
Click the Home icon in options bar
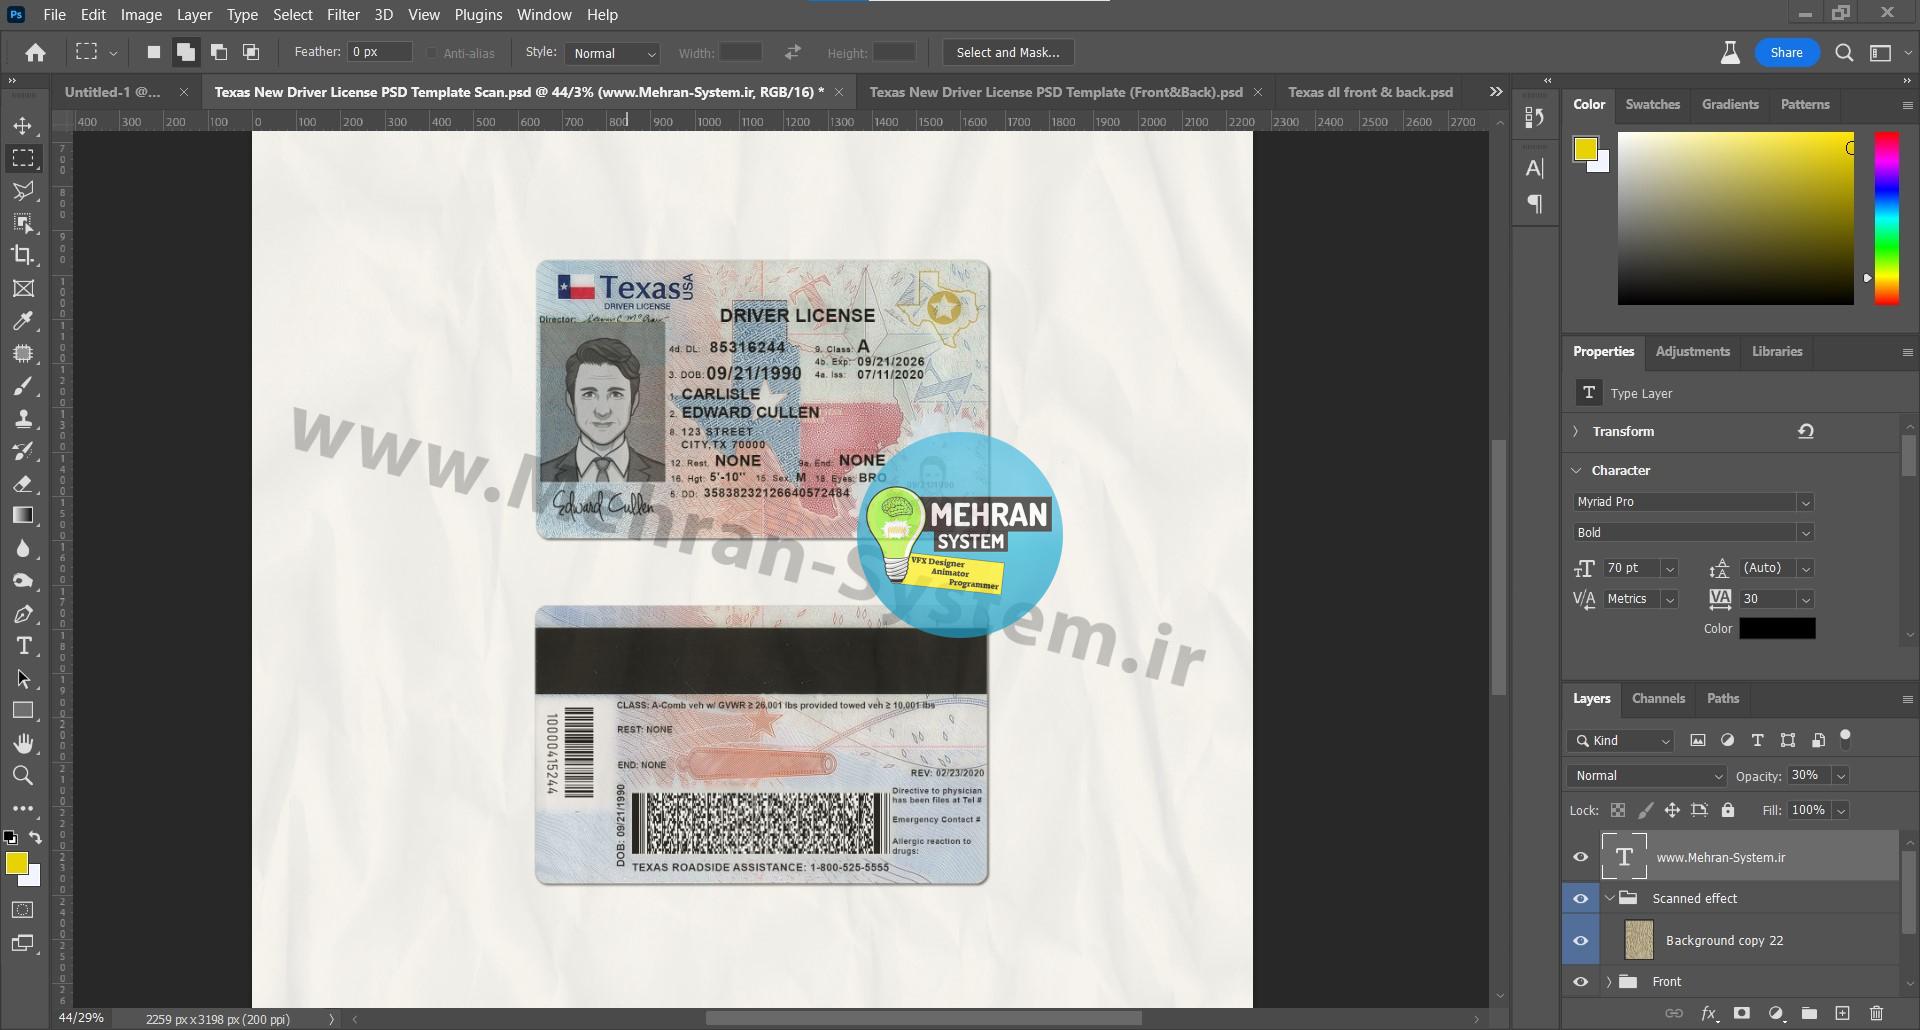tap(36, 53)
